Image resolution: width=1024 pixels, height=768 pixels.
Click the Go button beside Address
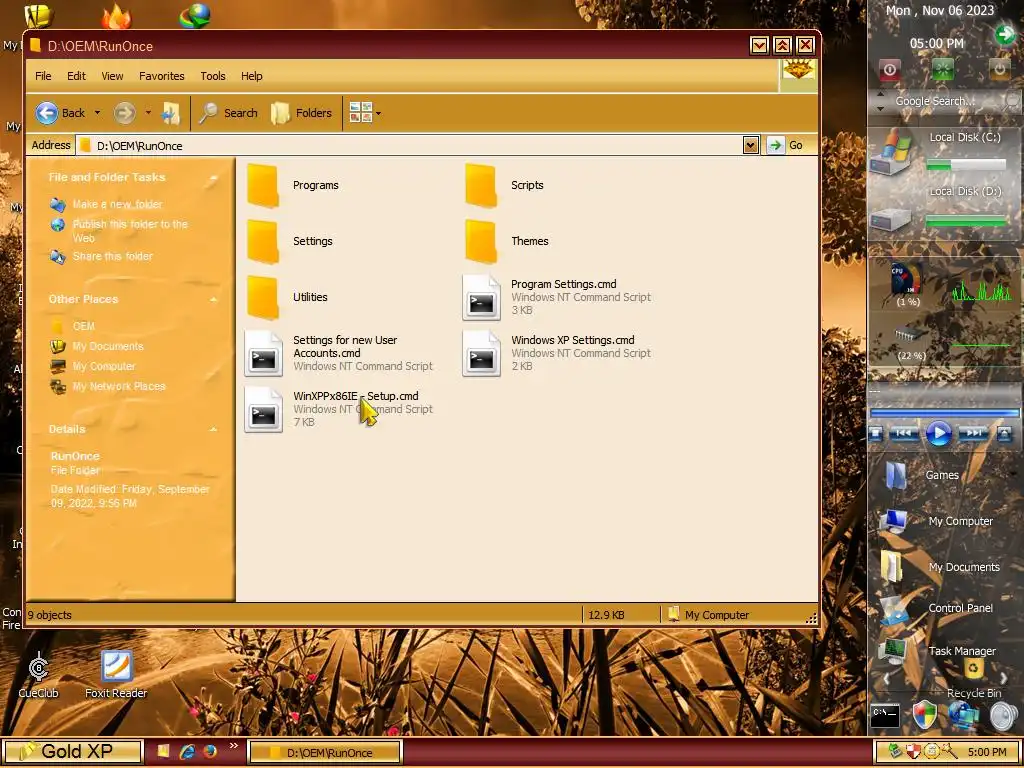(x=787, y=145)
